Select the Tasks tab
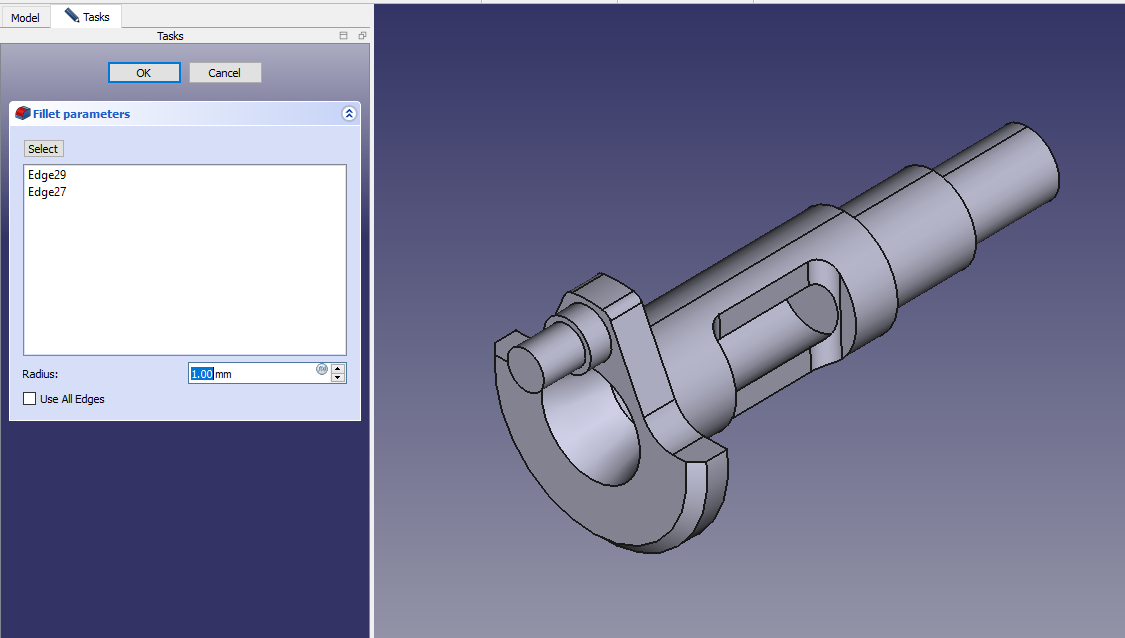This screenshot has height=638, width=1125. click(87, 17)
